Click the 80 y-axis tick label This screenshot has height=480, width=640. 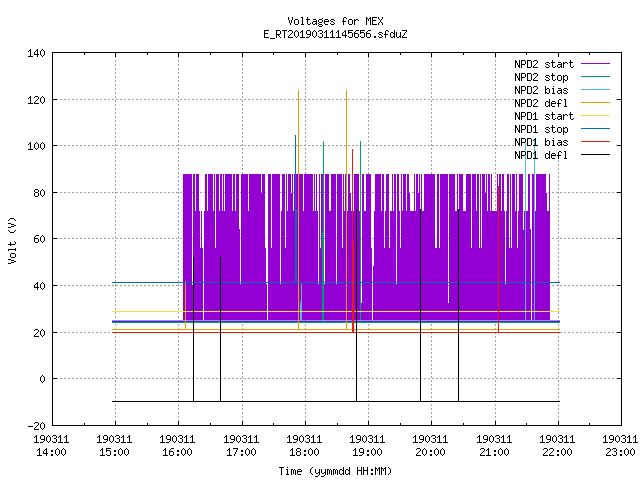pos(40,193)
